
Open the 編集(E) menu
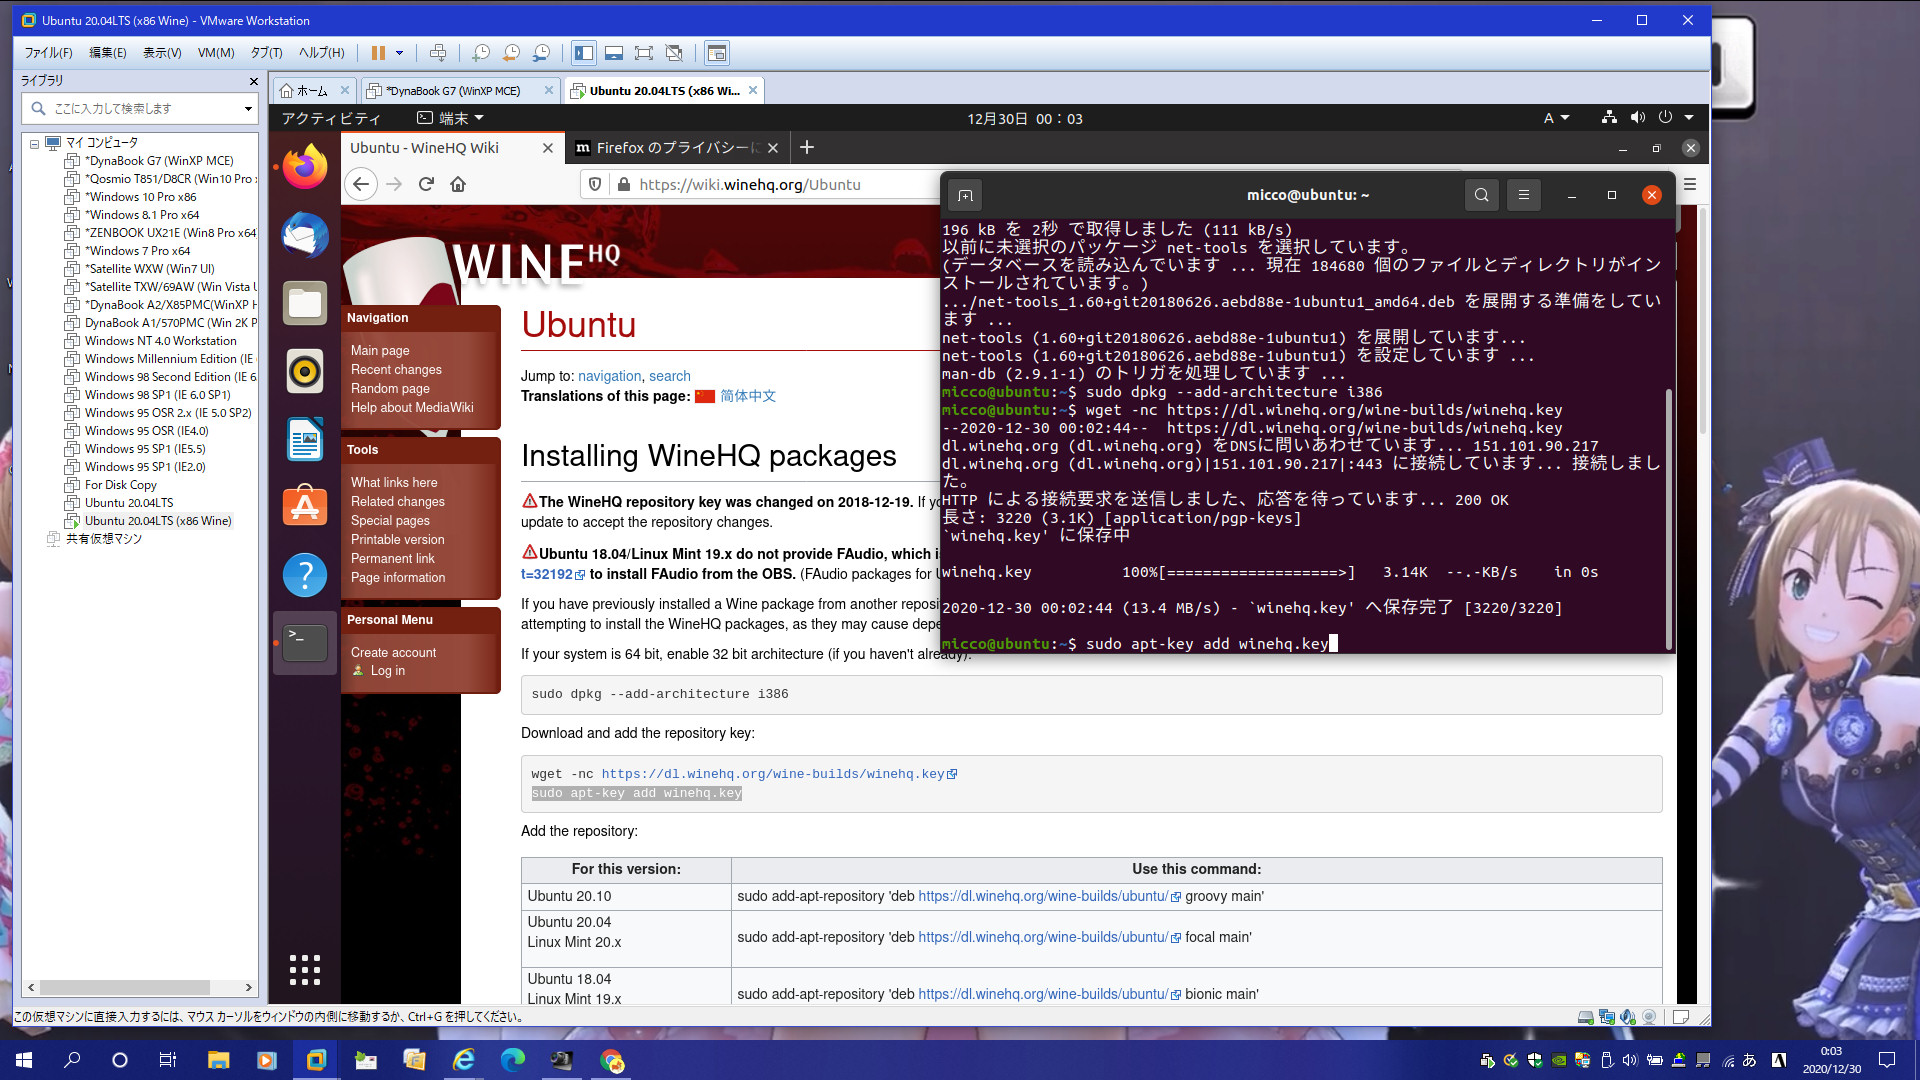pyautogui.click(x=108, y=53)
